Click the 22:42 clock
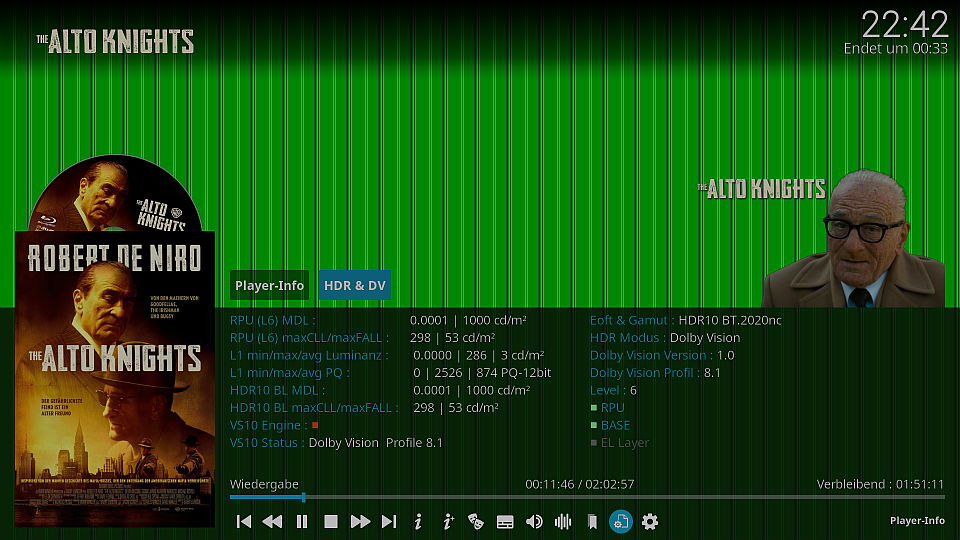The height and width of the screenshot is (540, 960). (x=904, y=25)
